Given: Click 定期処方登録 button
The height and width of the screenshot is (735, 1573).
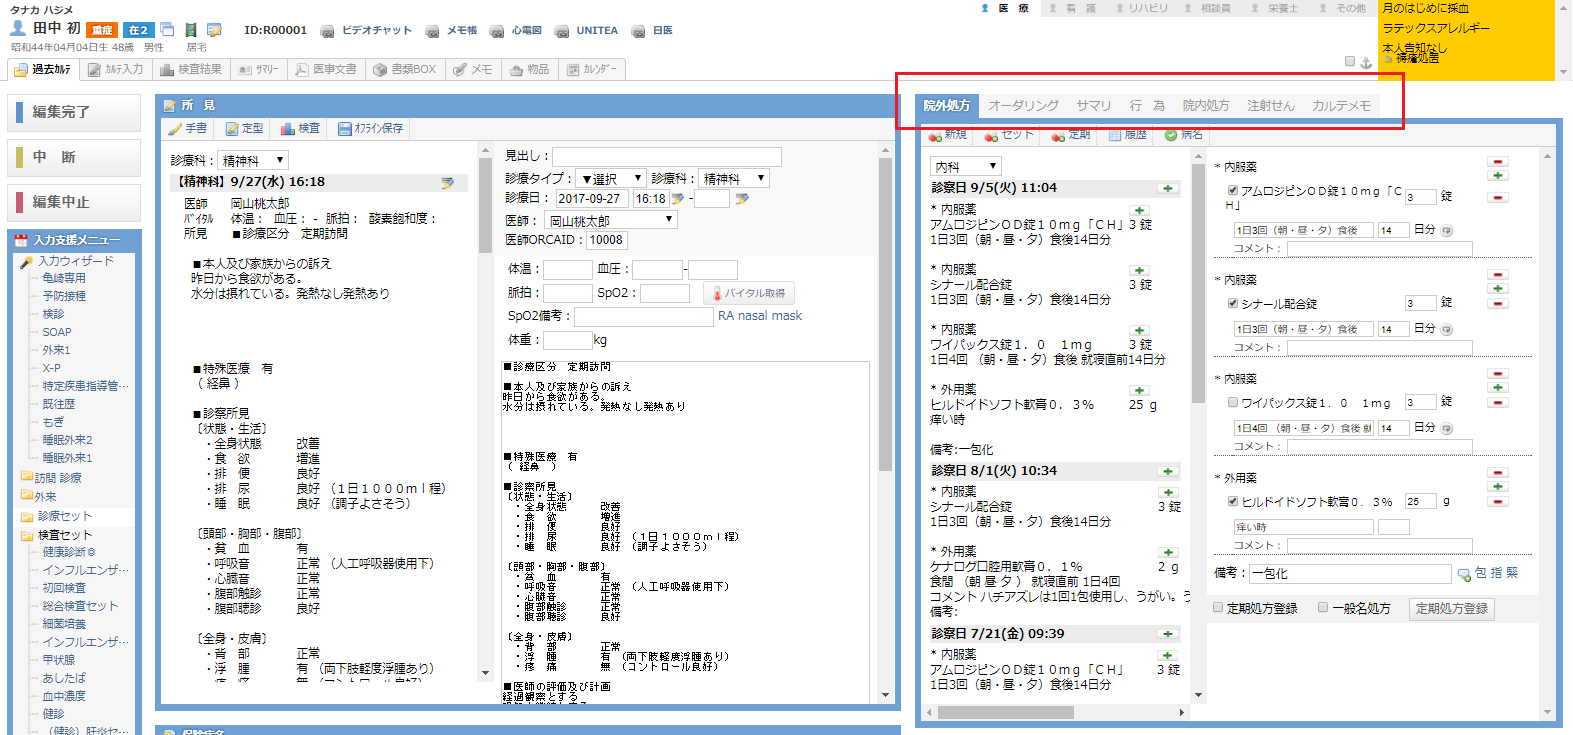Looking at the screenshot, I should point(1451,608).
